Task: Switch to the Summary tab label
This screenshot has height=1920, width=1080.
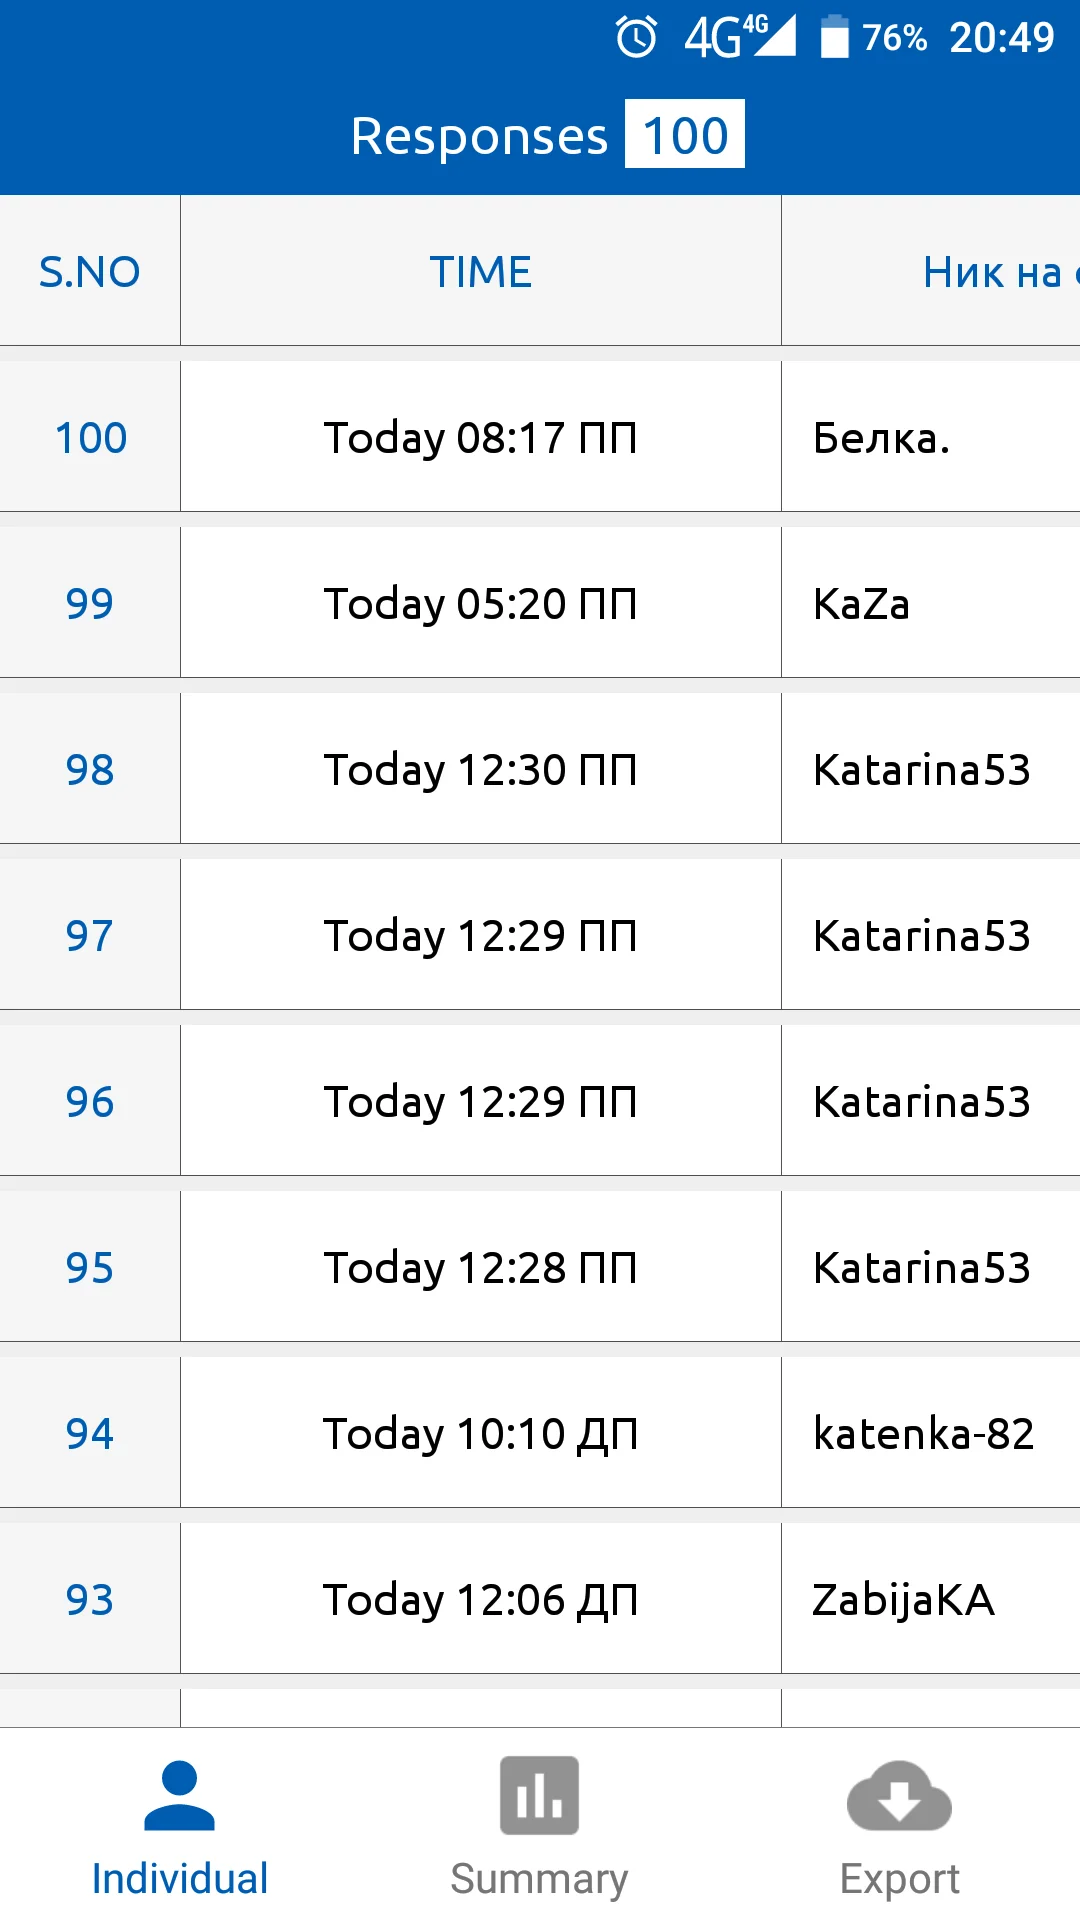Action: coord(539,1878)
